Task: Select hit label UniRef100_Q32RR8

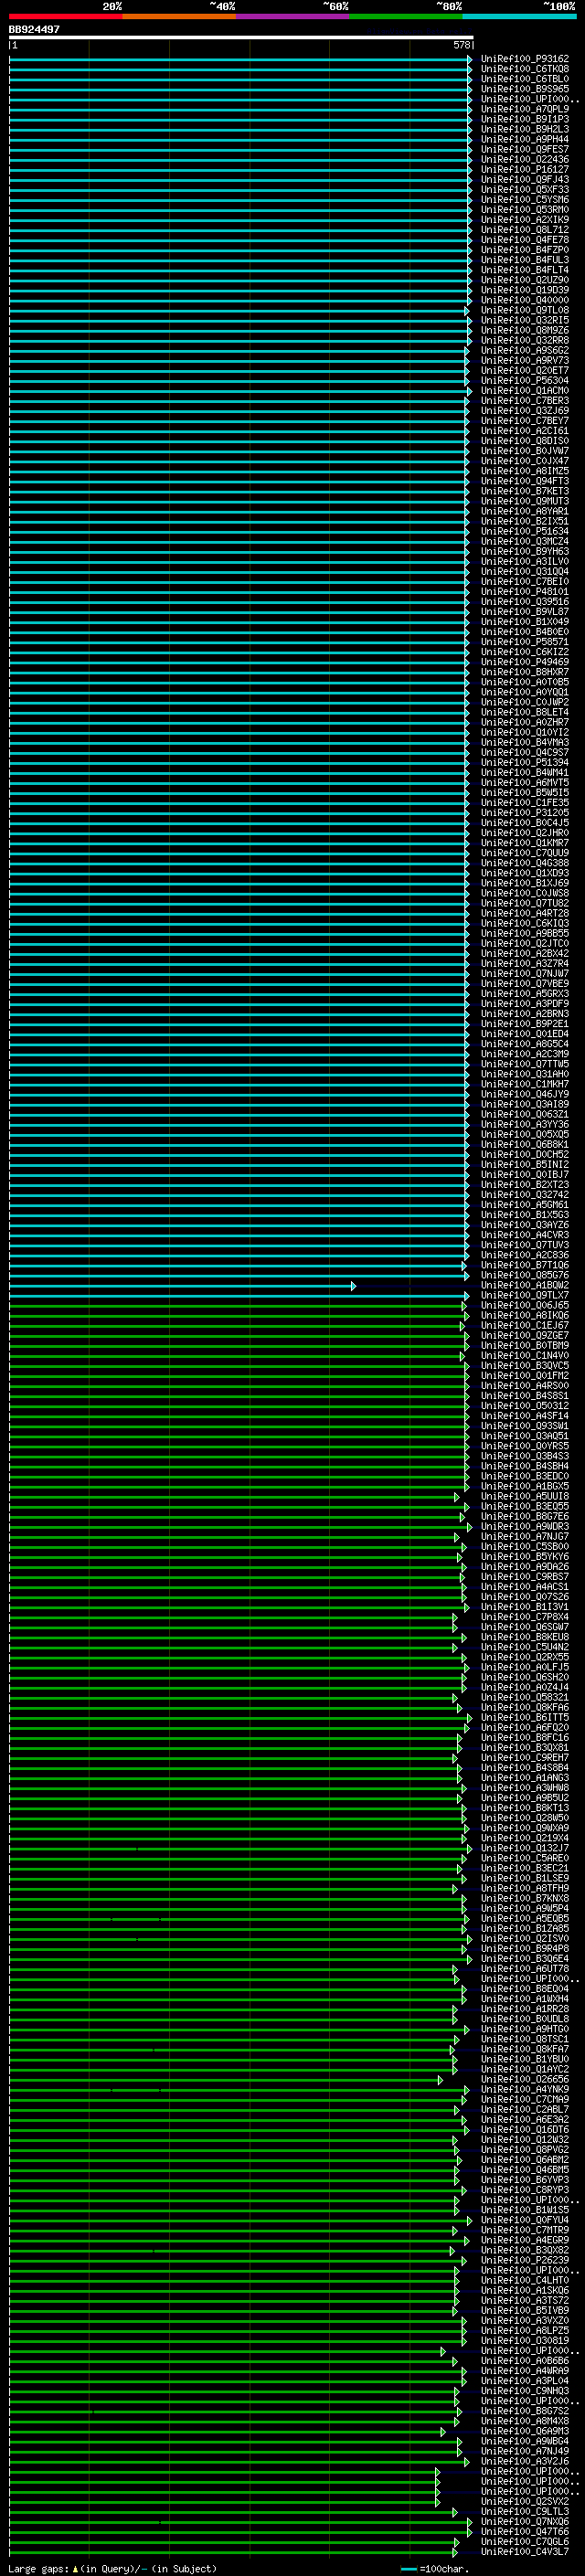Action: coord(525,340)
